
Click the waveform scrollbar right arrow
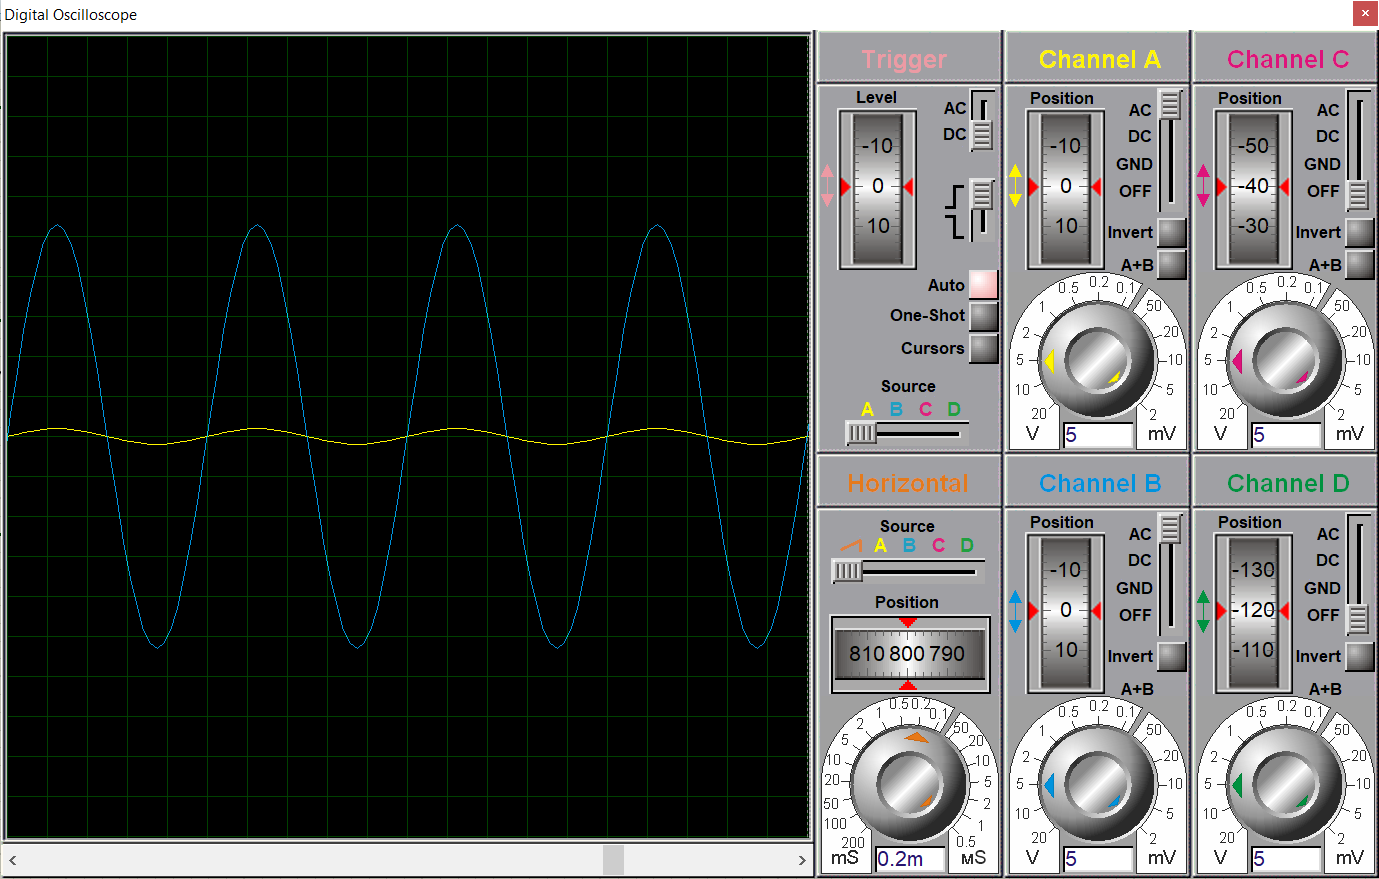point(802,860)
